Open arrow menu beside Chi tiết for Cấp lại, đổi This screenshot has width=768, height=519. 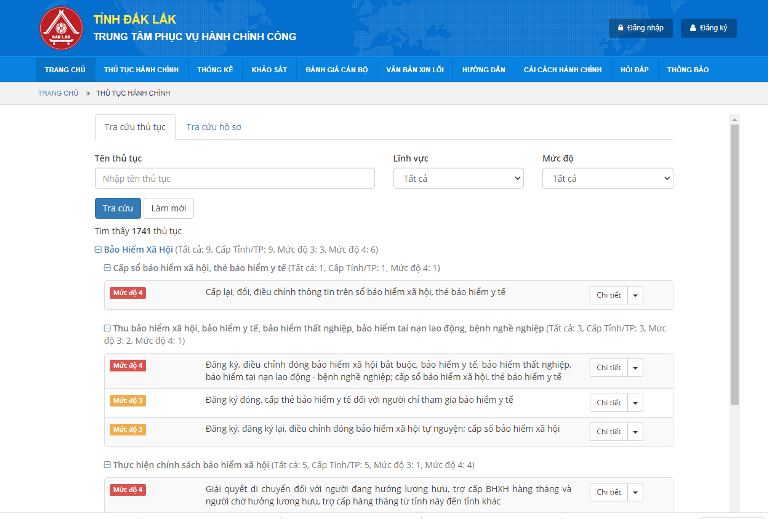click(x=635, y=295)
